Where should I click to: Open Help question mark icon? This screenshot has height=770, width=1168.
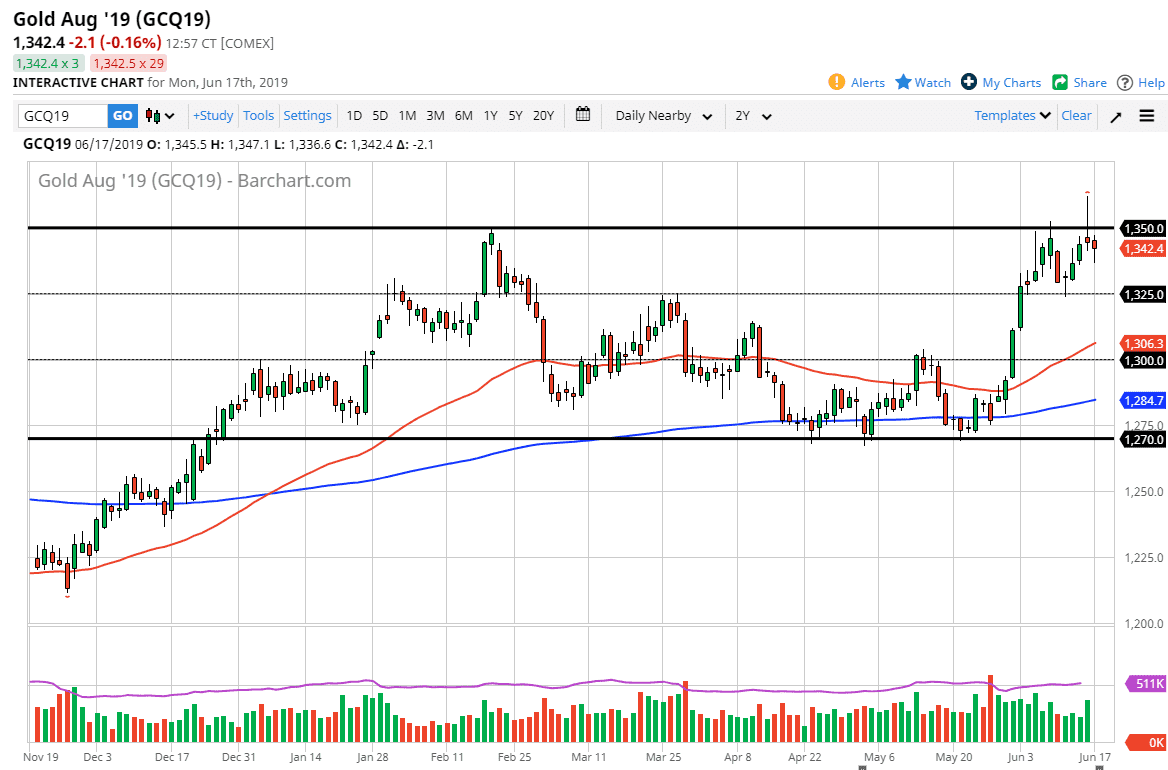pyautogui.click(x=1125, y=82)
